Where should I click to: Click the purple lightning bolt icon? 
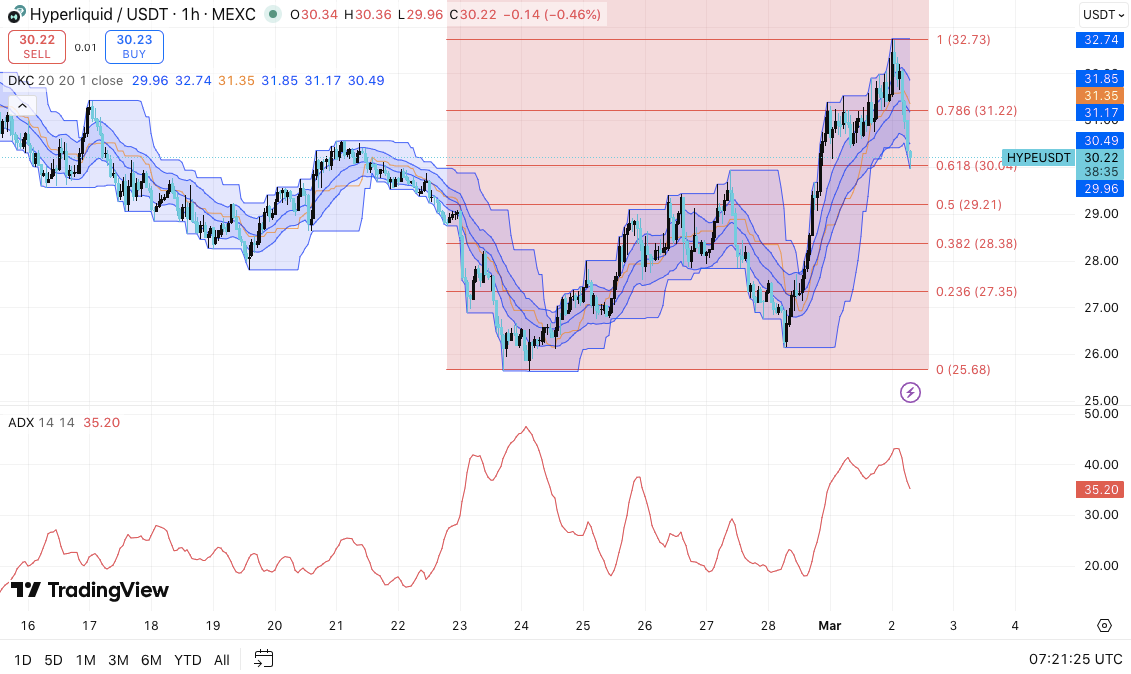[910, 392]
